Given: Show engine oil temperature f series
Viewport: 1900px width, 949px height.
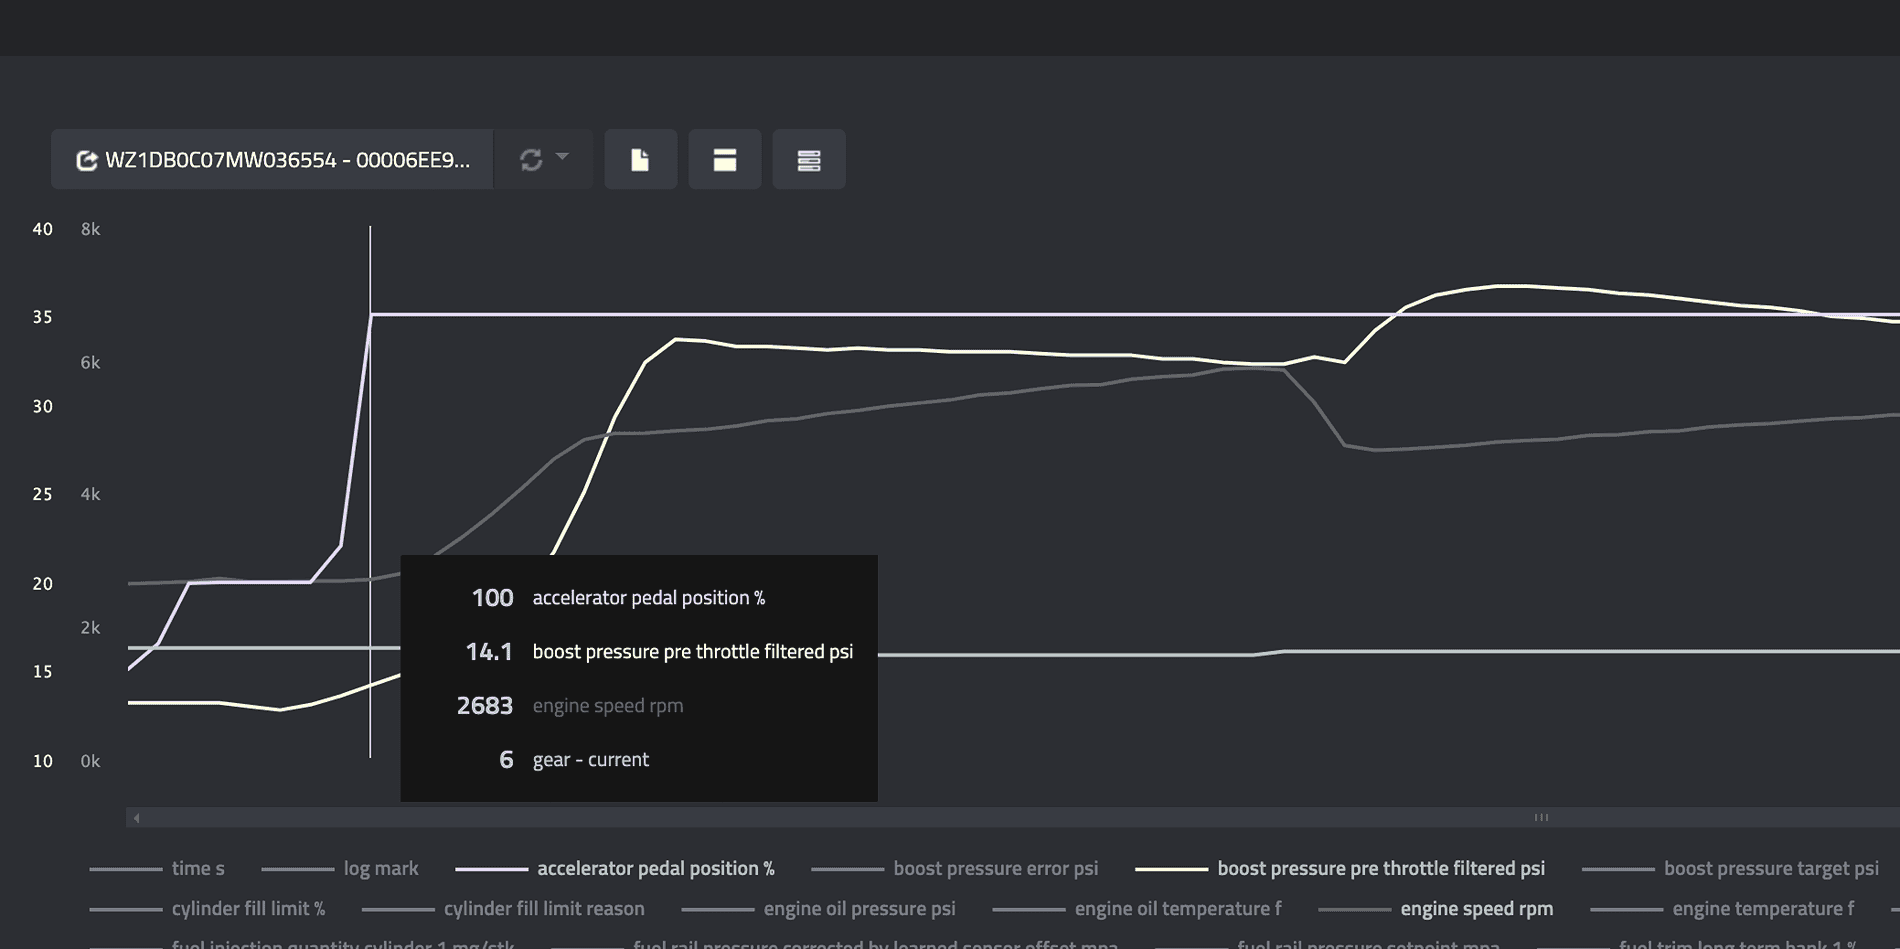Looking at the screenshot, I should (1137, 908).
